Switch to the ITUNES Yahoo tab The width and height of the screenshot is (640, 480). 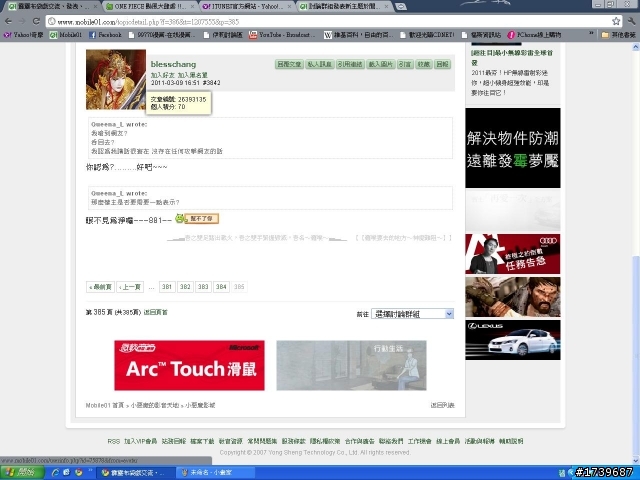(247, 7)
